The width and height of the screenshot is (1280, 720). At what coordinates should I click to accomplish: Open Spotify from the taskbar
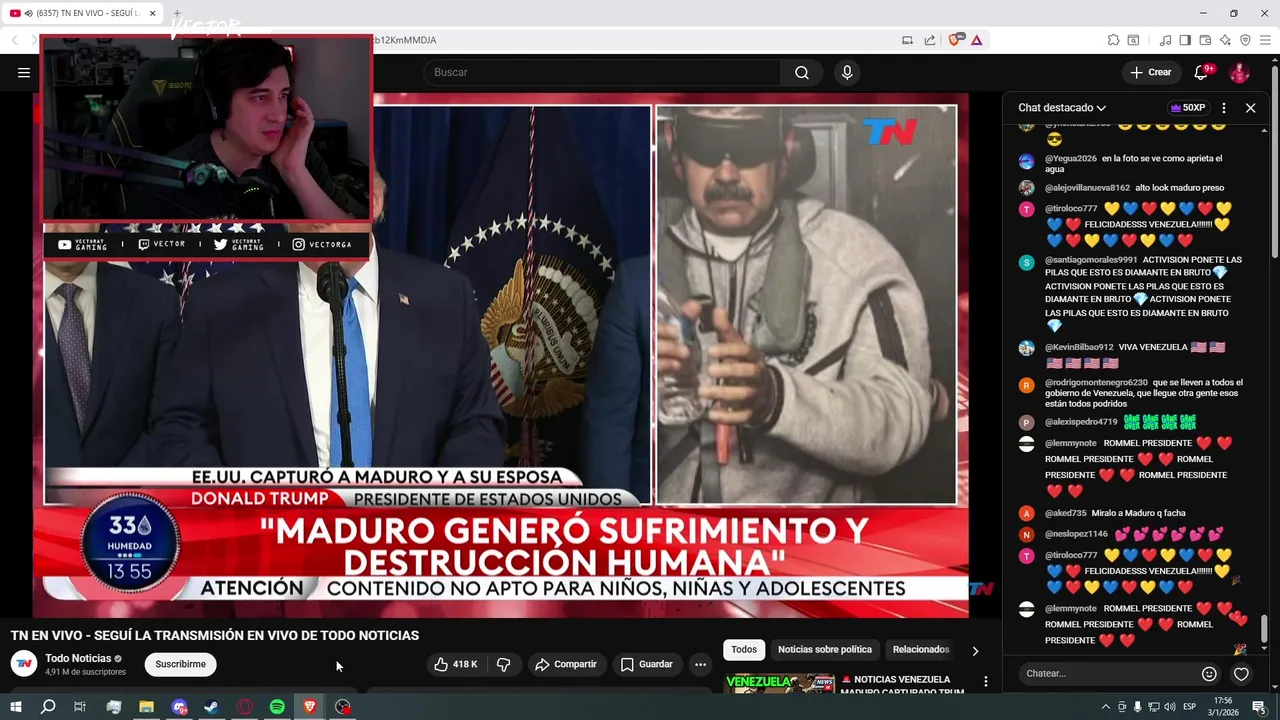point(277,707)
